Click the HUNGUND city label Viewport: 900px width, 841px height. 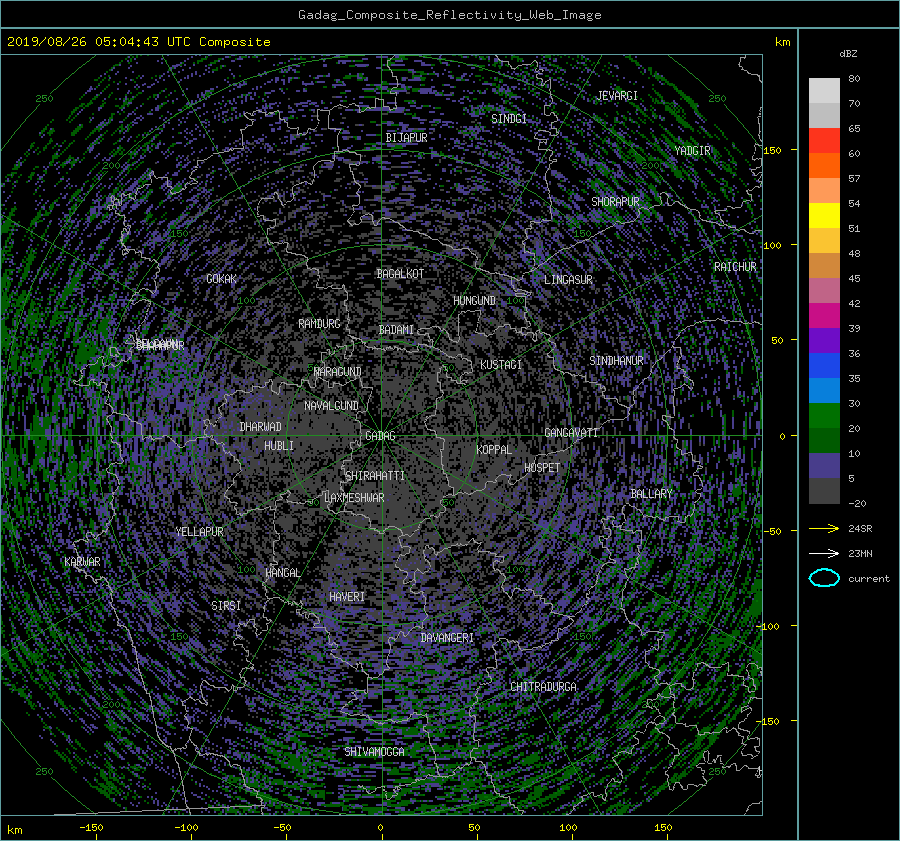(474, 300)
